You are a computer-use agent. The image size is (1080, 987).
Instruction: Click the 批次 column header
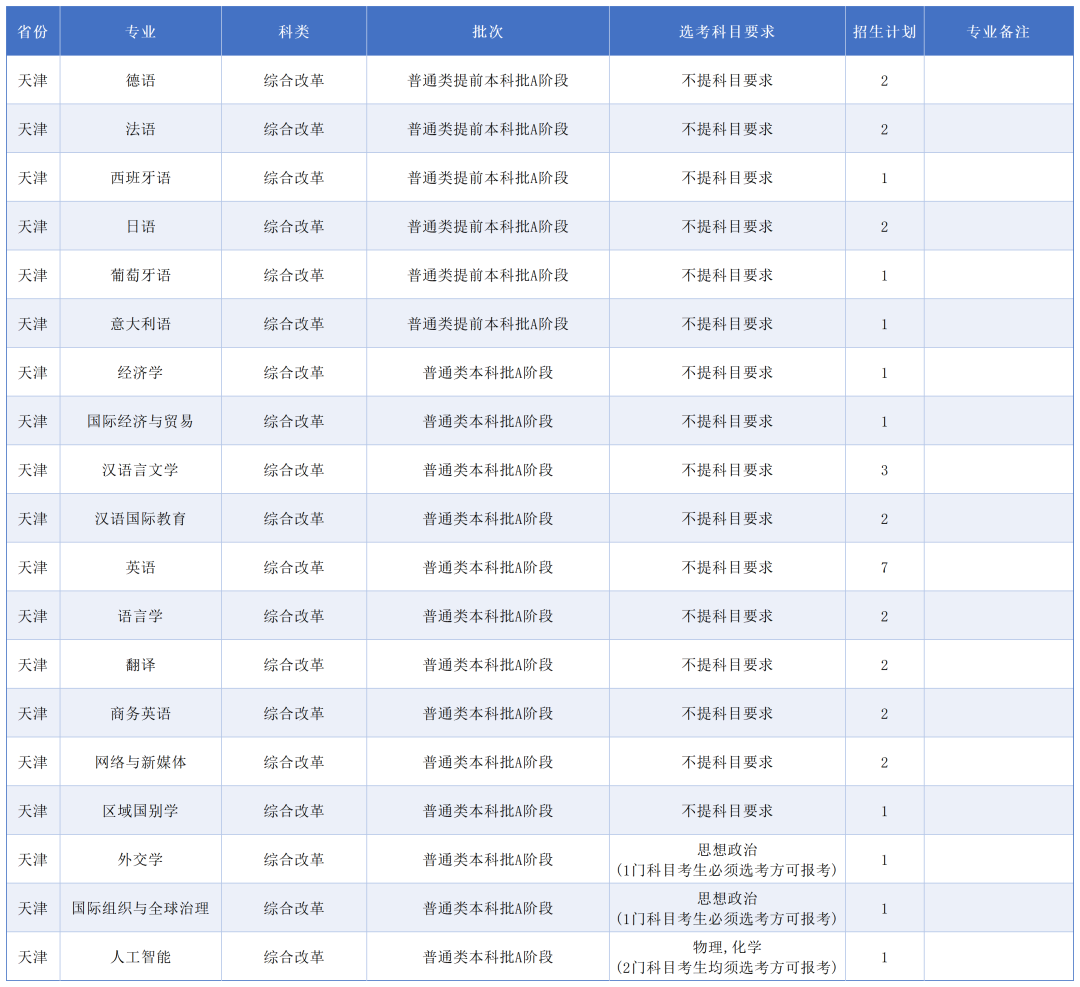pos(488,32)
